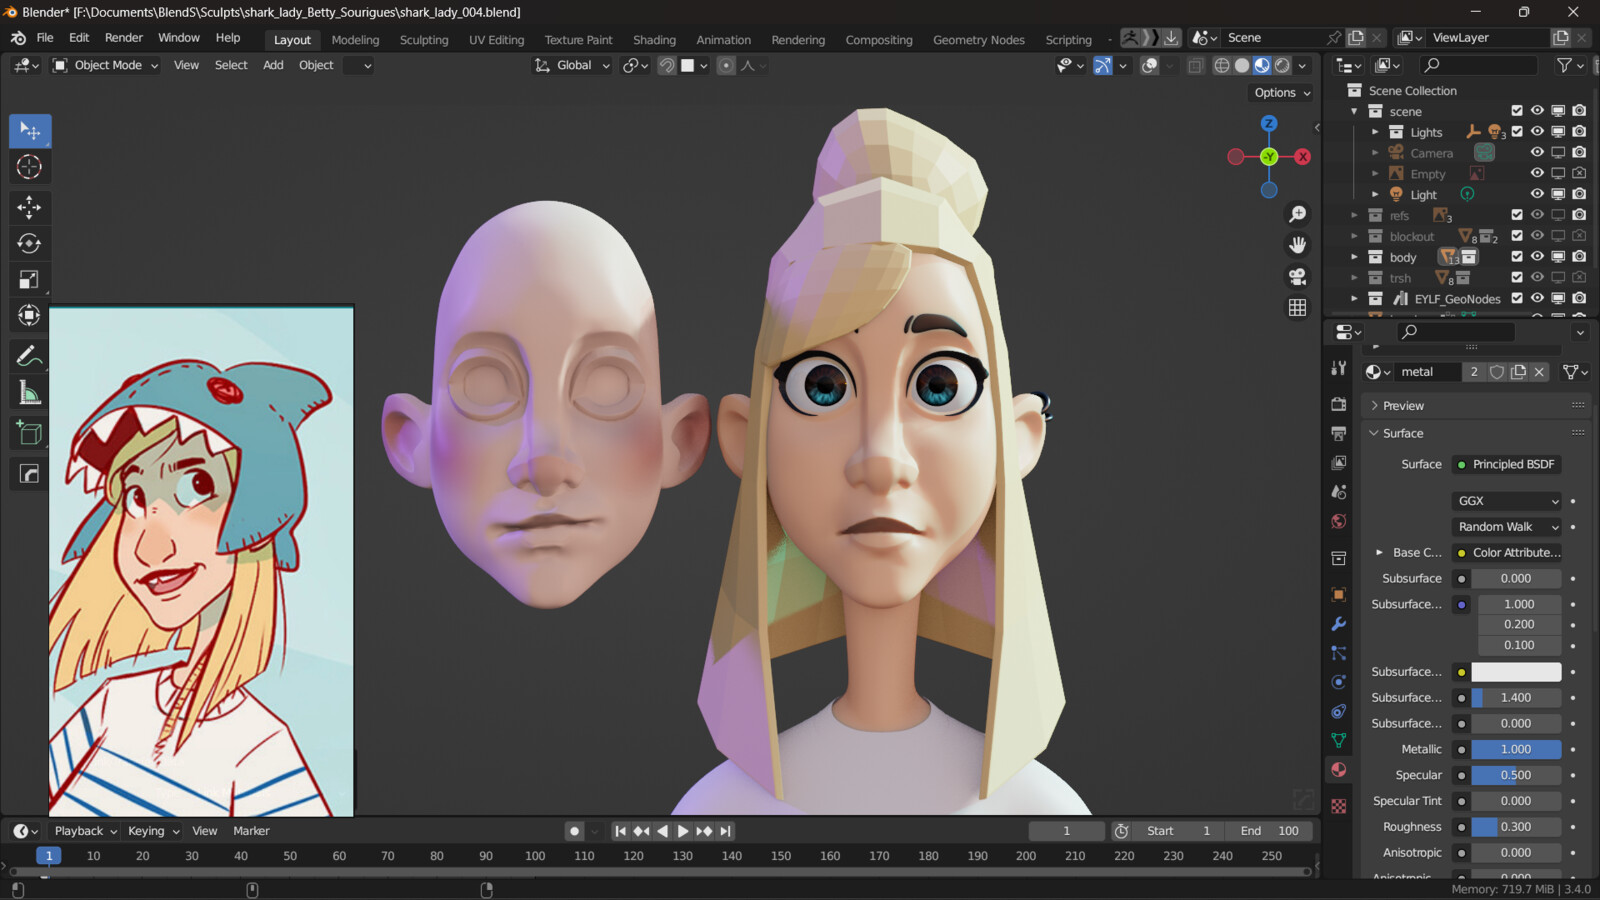Image resolution: width=1600 pixels, height=900 pixels.
Task: Open timeline Marker menu
Action: click(x=251, y=831)
